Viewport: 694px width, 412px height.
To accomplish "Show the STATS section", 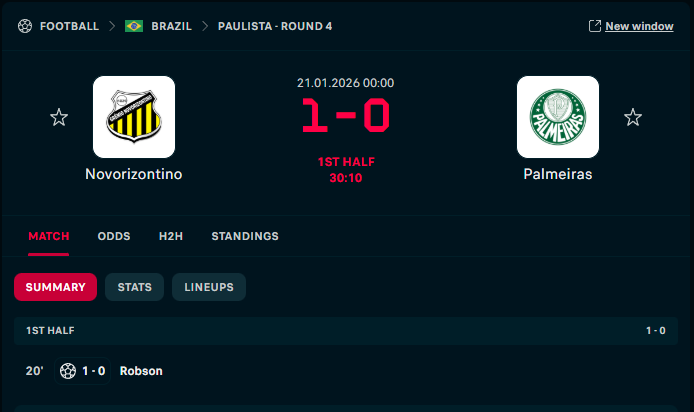I will pyautogui.click(x=135, y=287).
